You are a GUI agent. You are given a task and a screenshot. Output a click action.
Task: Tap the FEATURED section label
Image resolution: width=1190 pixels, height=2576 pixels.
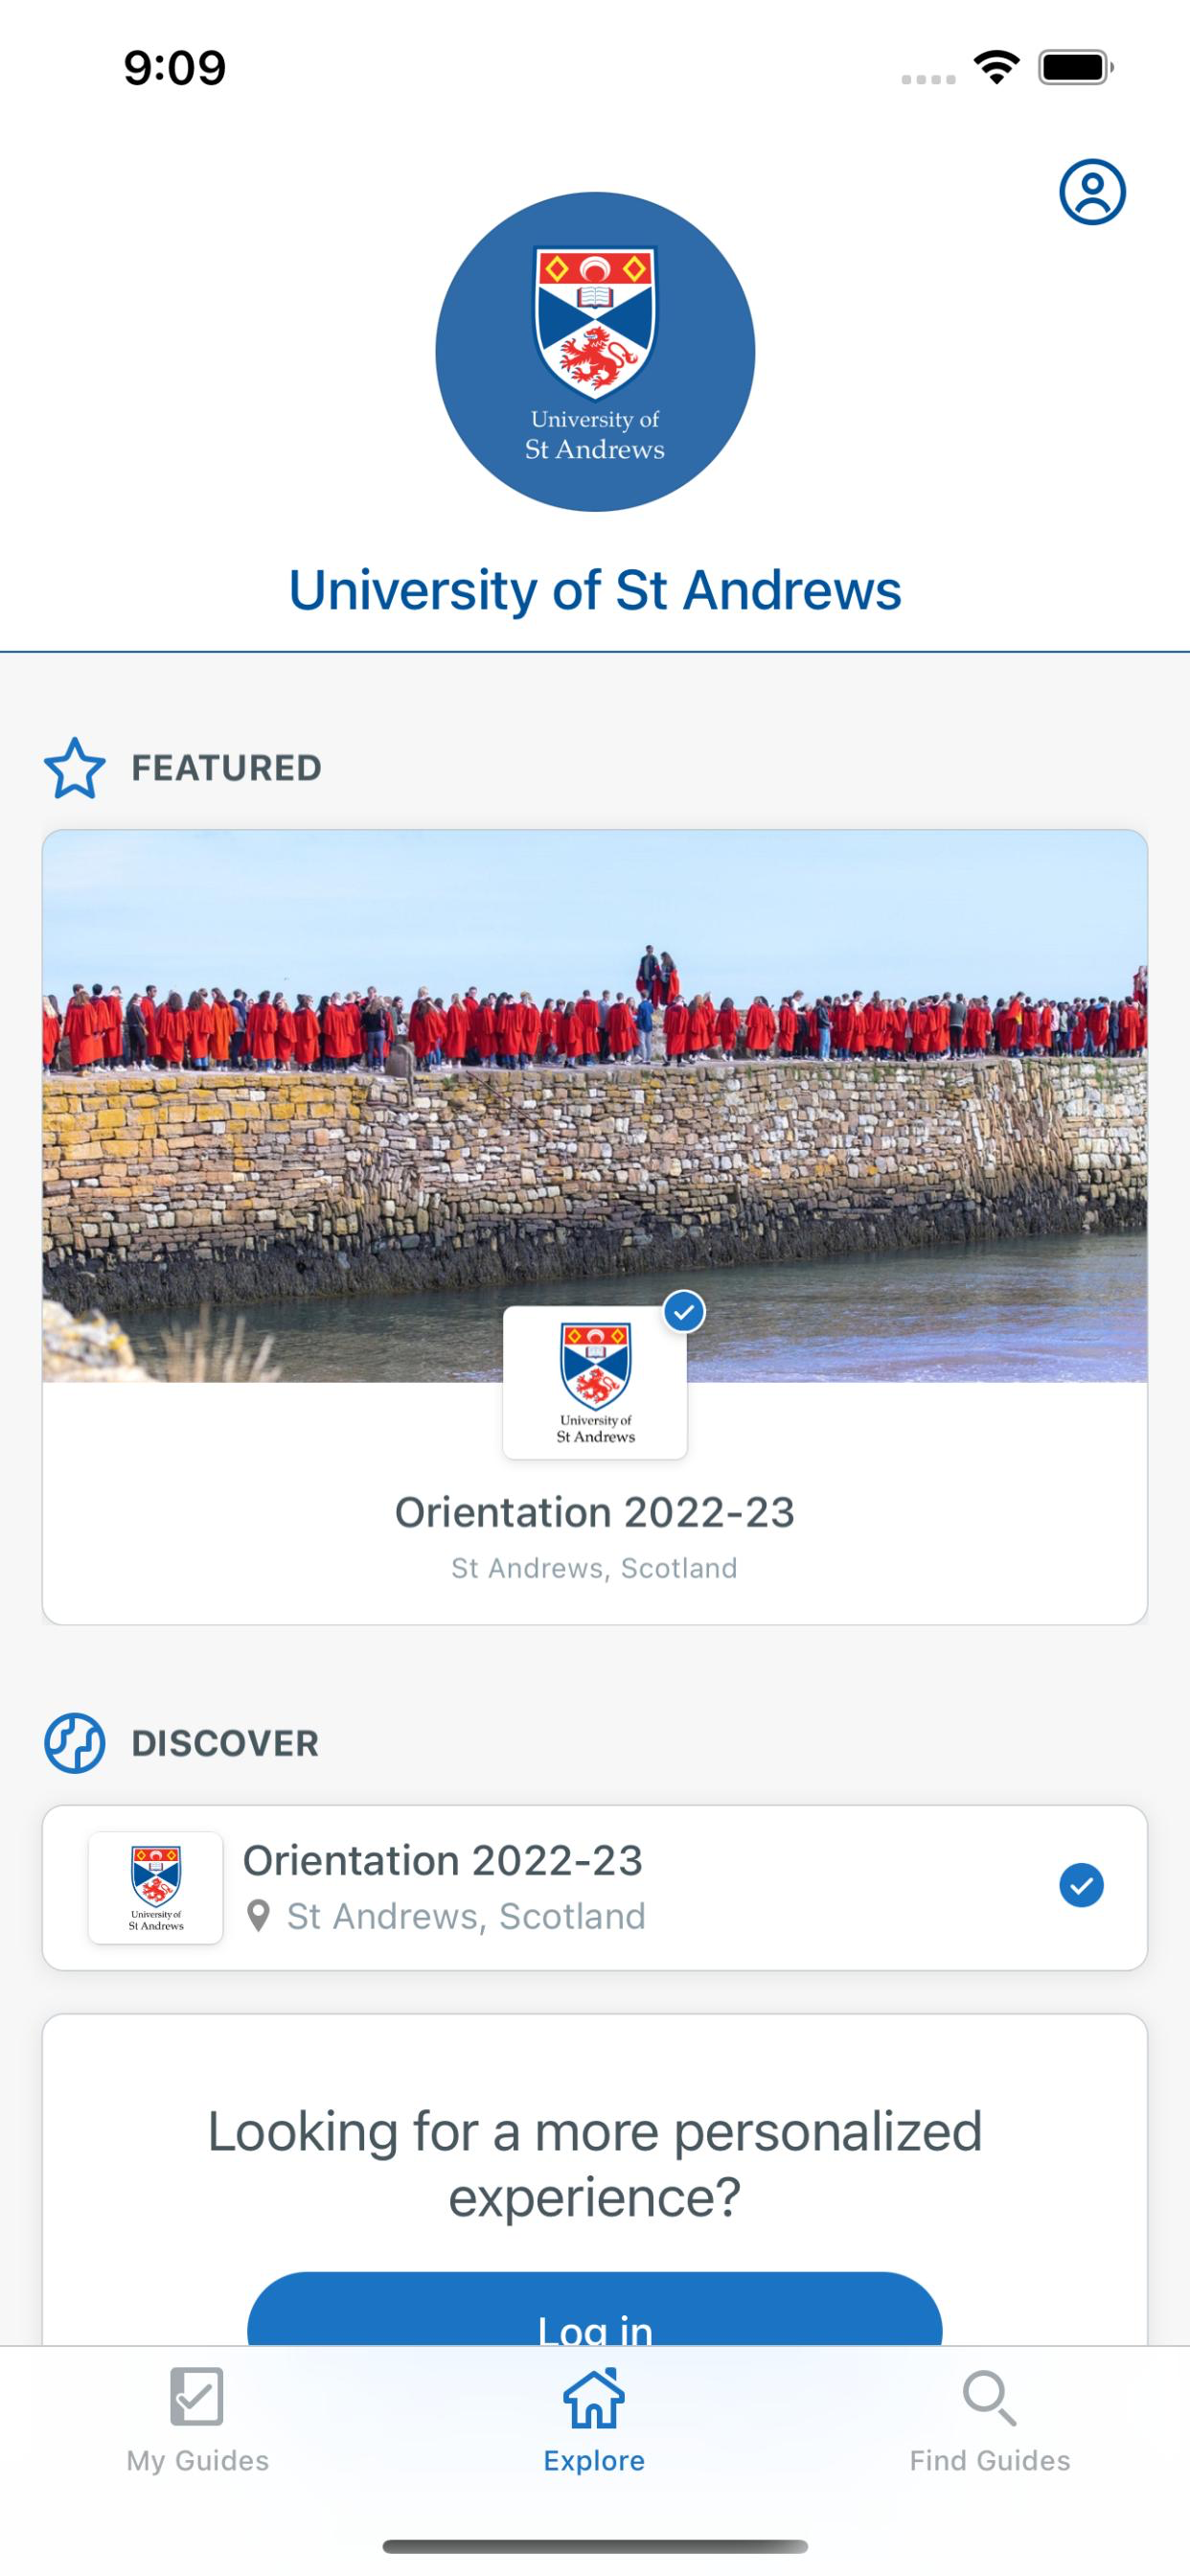[227, 768]
